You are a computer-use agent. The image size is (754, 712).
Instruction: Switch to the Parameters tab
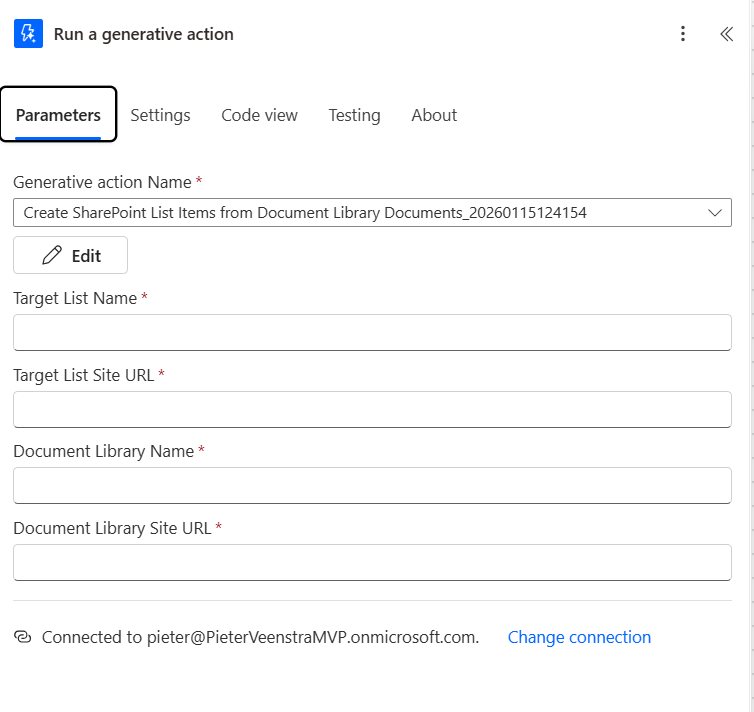pos(58,115)
